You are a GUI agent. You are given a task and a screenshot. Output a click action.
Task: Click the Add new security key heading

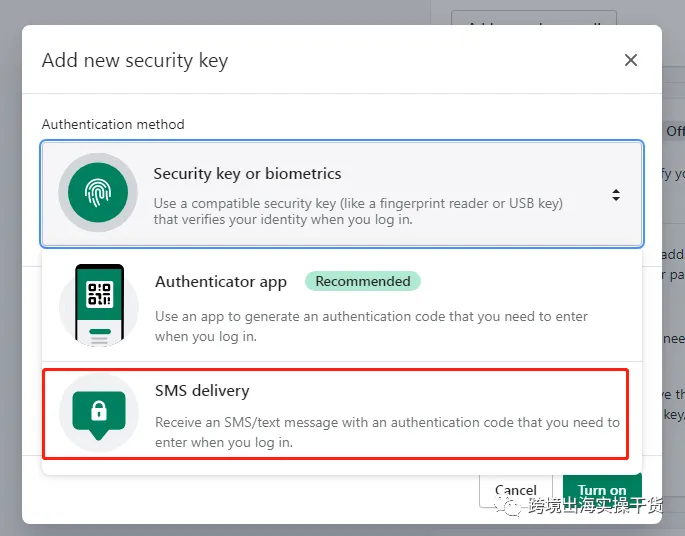[x=135, y=61]
